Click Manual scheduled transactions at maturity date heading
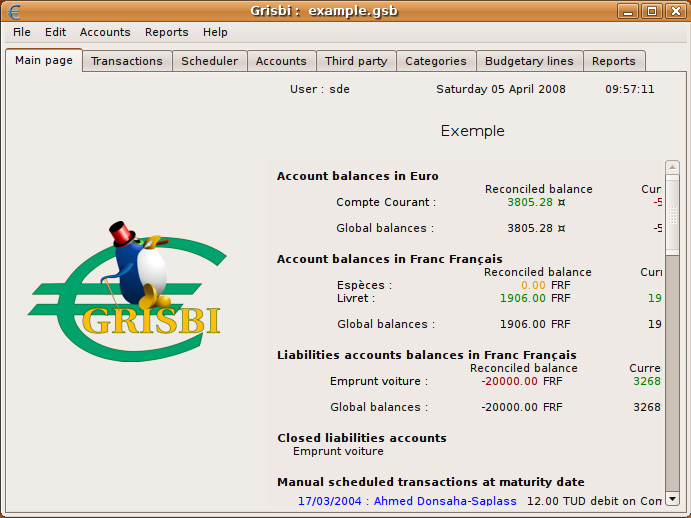This screenshot has width=691, height=518. coord(431,482)
